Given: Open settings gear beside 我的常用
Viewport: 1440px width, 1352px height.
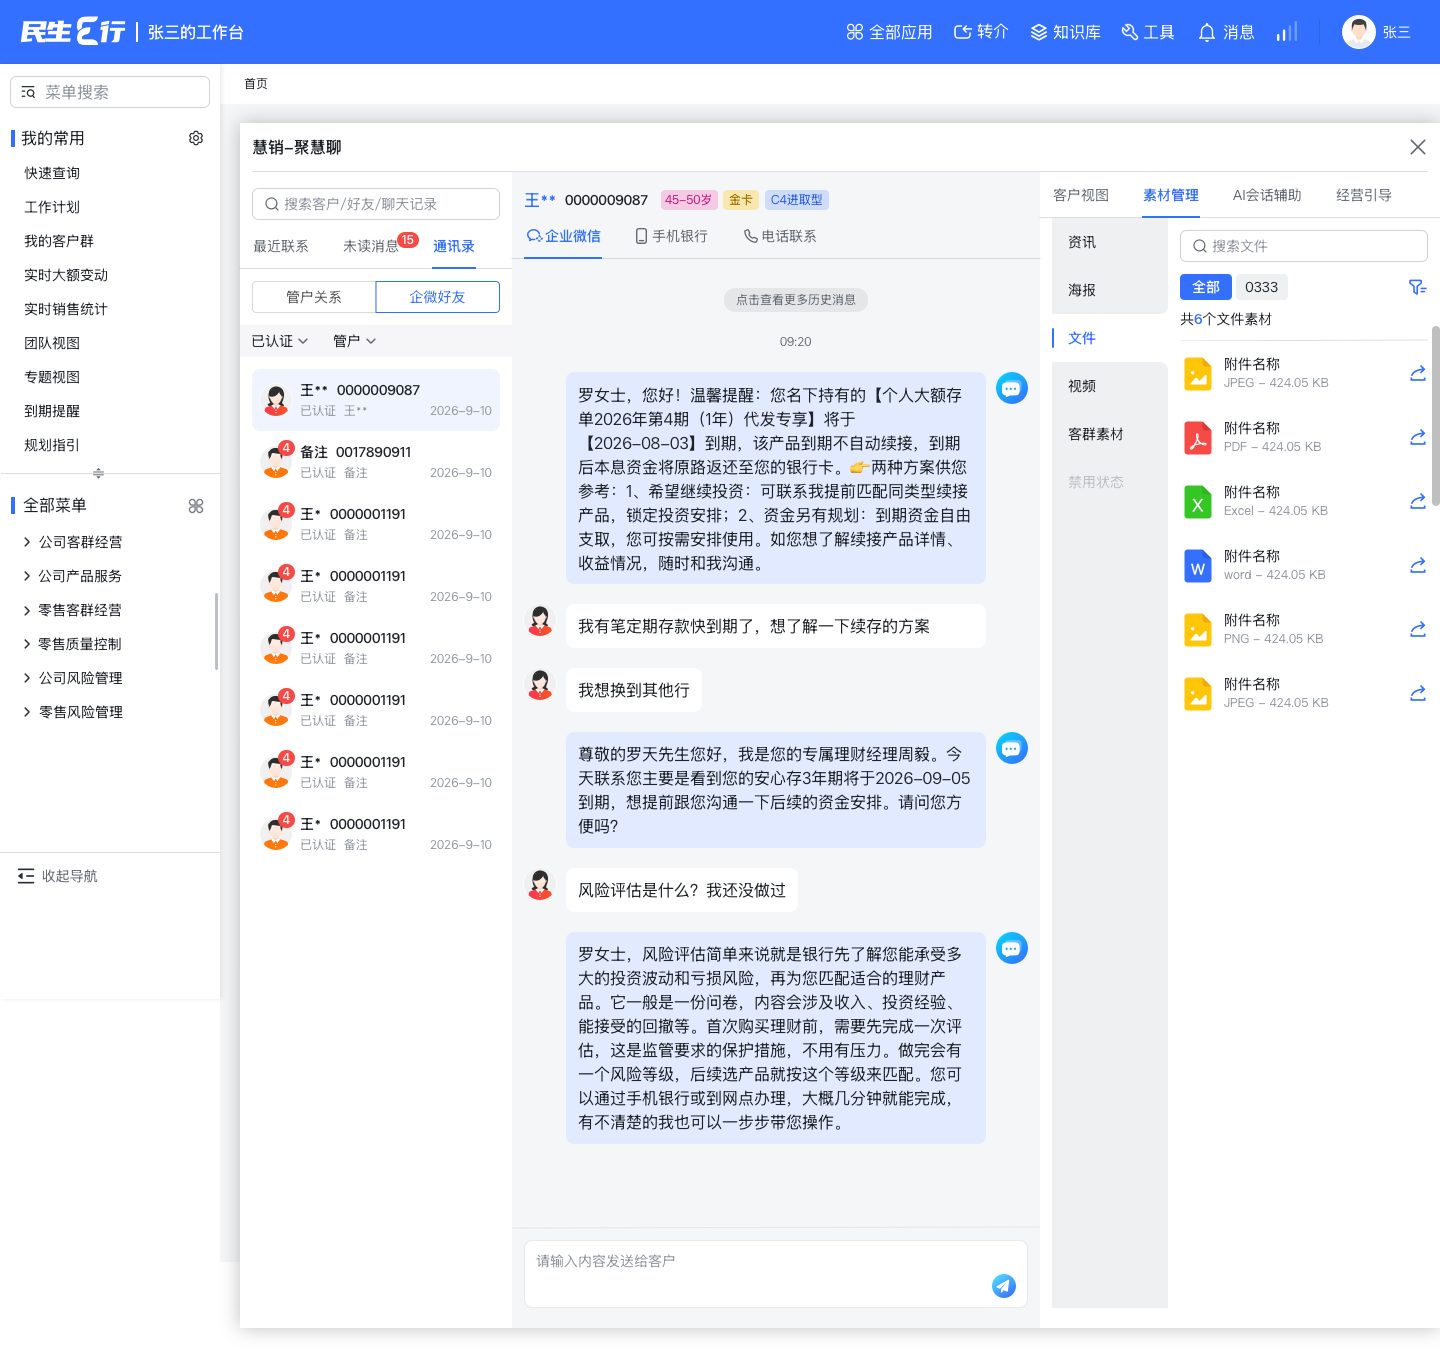Looking at the screenshot, I should point(196,138).
